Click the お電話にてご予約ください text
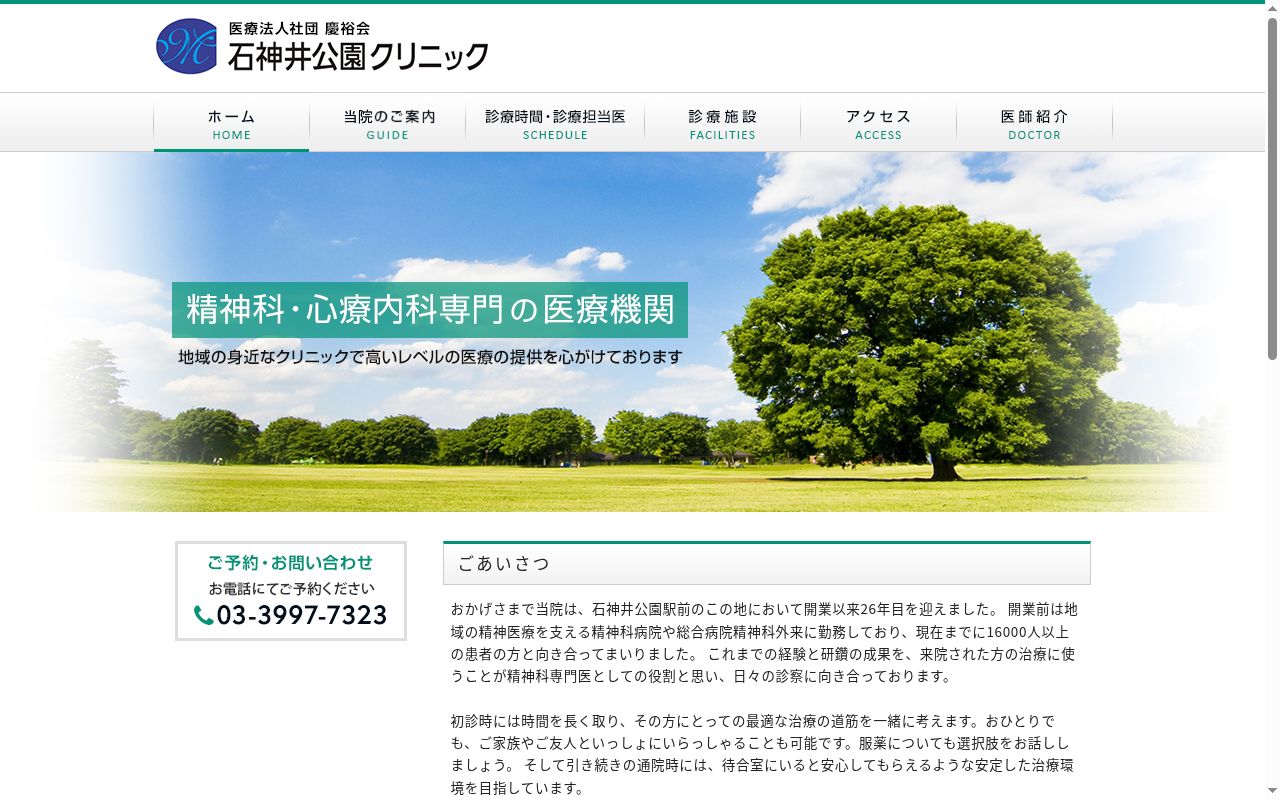The height and width of the screenshot is (800, 1280). pos(291,588)
